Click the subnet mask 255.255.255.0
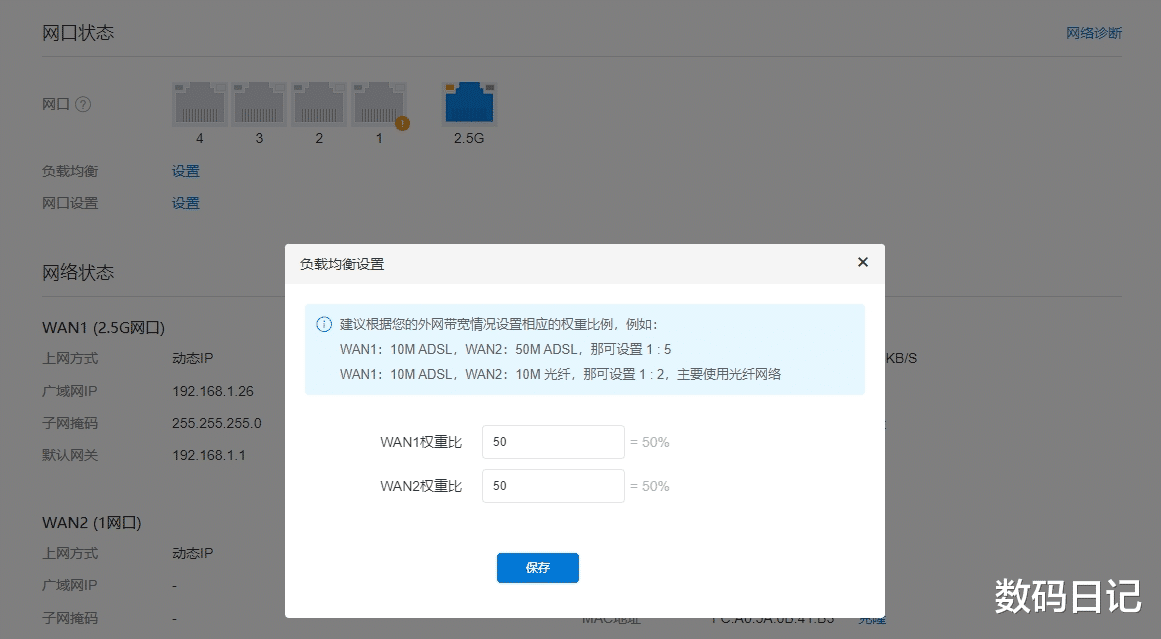Viewport: 1161px width, 639px height. [x=217, y=424]
